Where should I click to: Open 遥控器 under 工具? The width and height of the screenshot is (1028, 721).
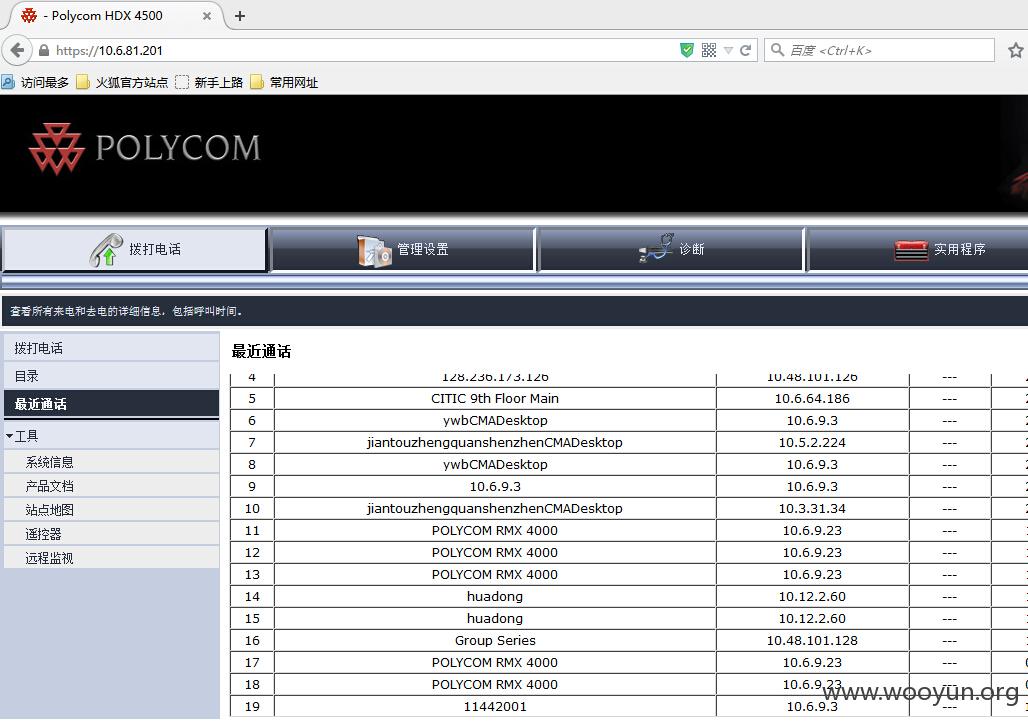[x=111, y=534]
